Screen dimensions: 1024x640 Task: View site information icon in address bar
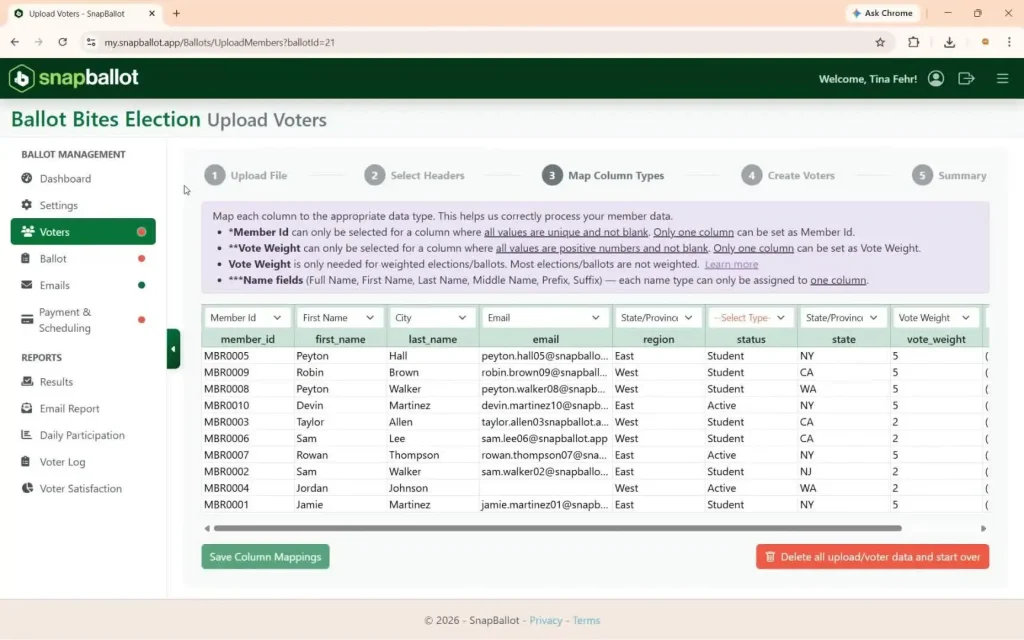click(x=91, y=42)
